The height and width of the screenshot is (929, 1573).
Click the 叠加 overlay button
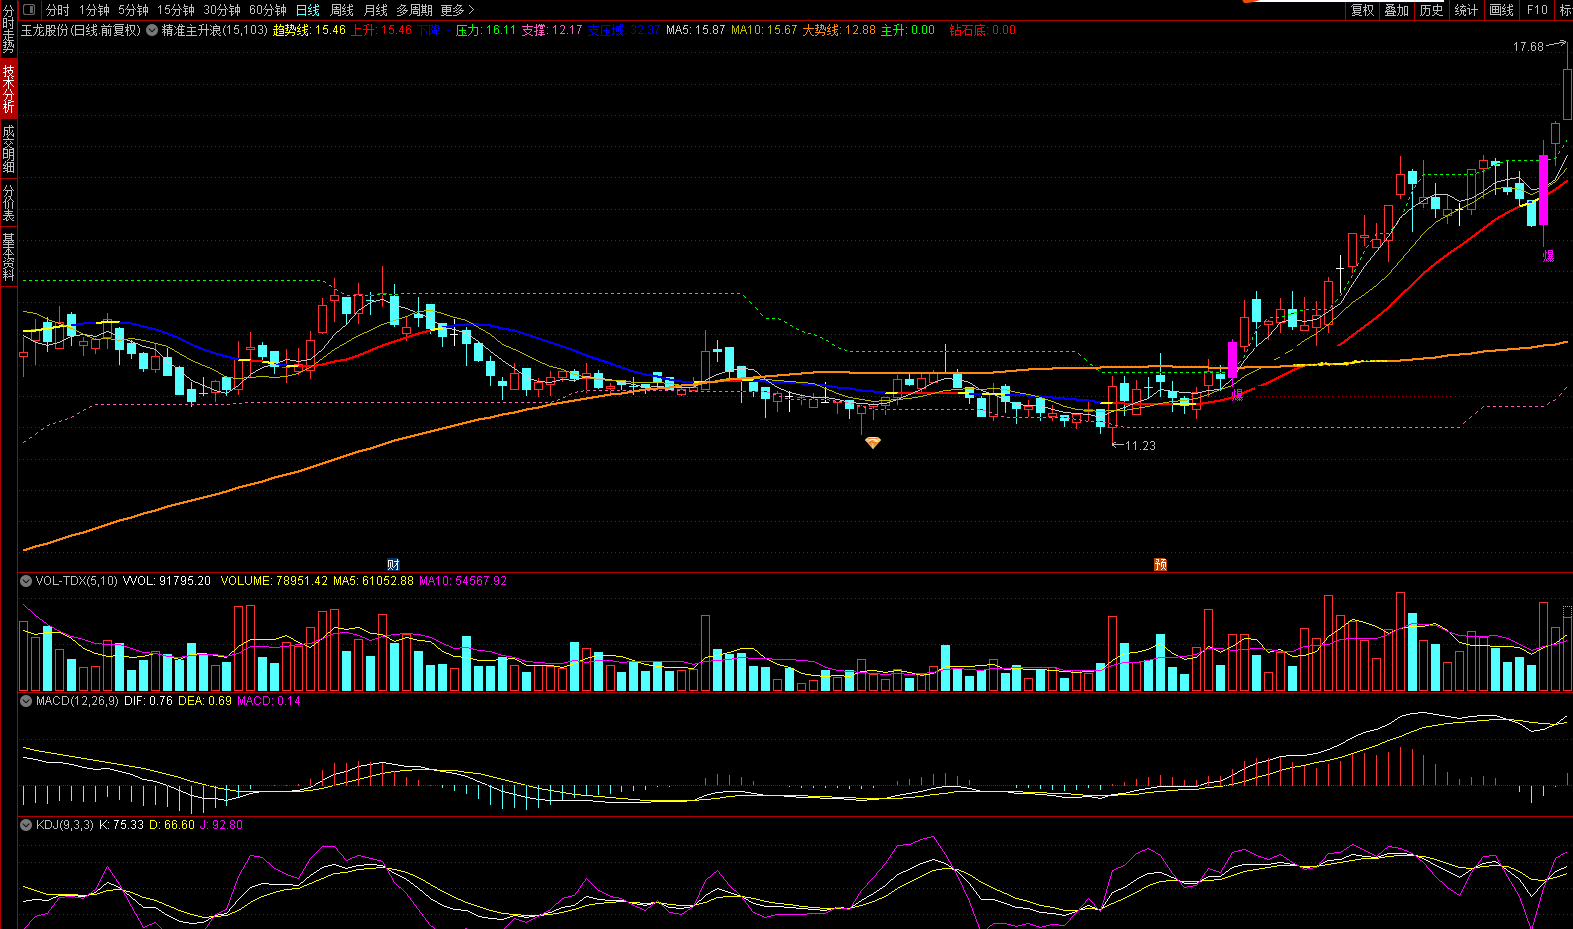(x=1396, y=10)
